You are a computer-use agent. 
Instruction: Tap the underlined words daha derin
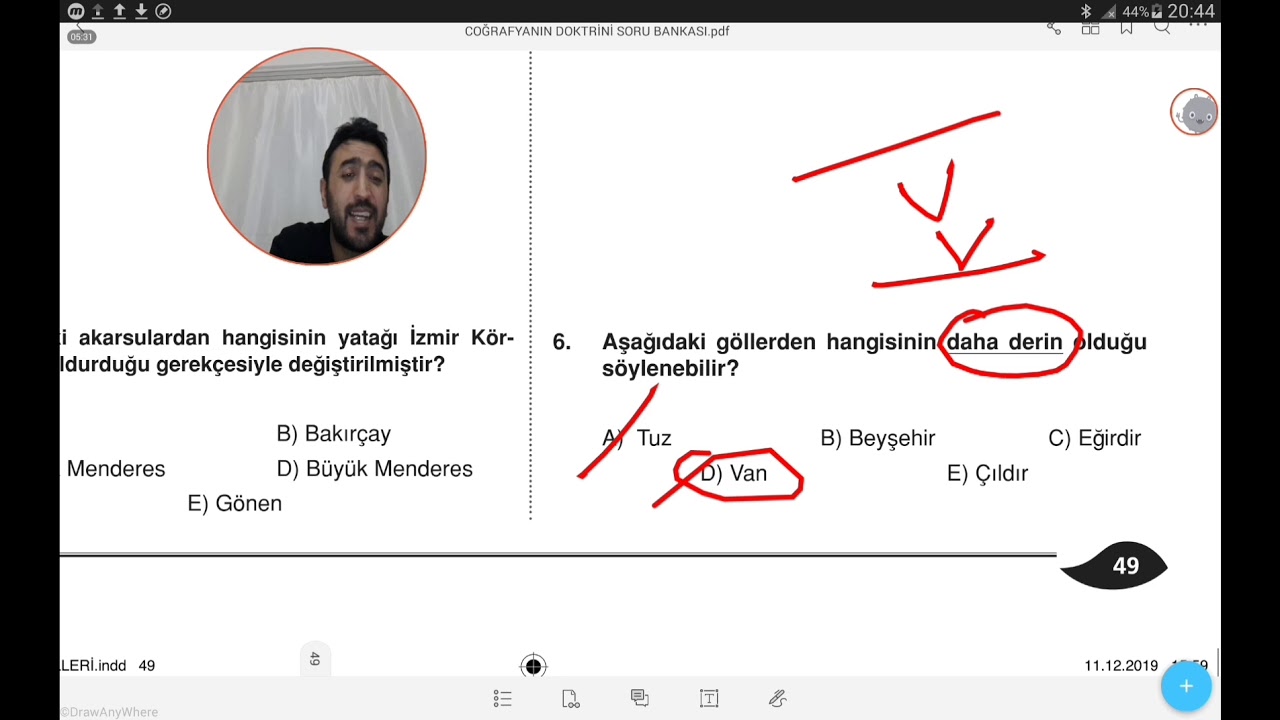(1004, 342)
